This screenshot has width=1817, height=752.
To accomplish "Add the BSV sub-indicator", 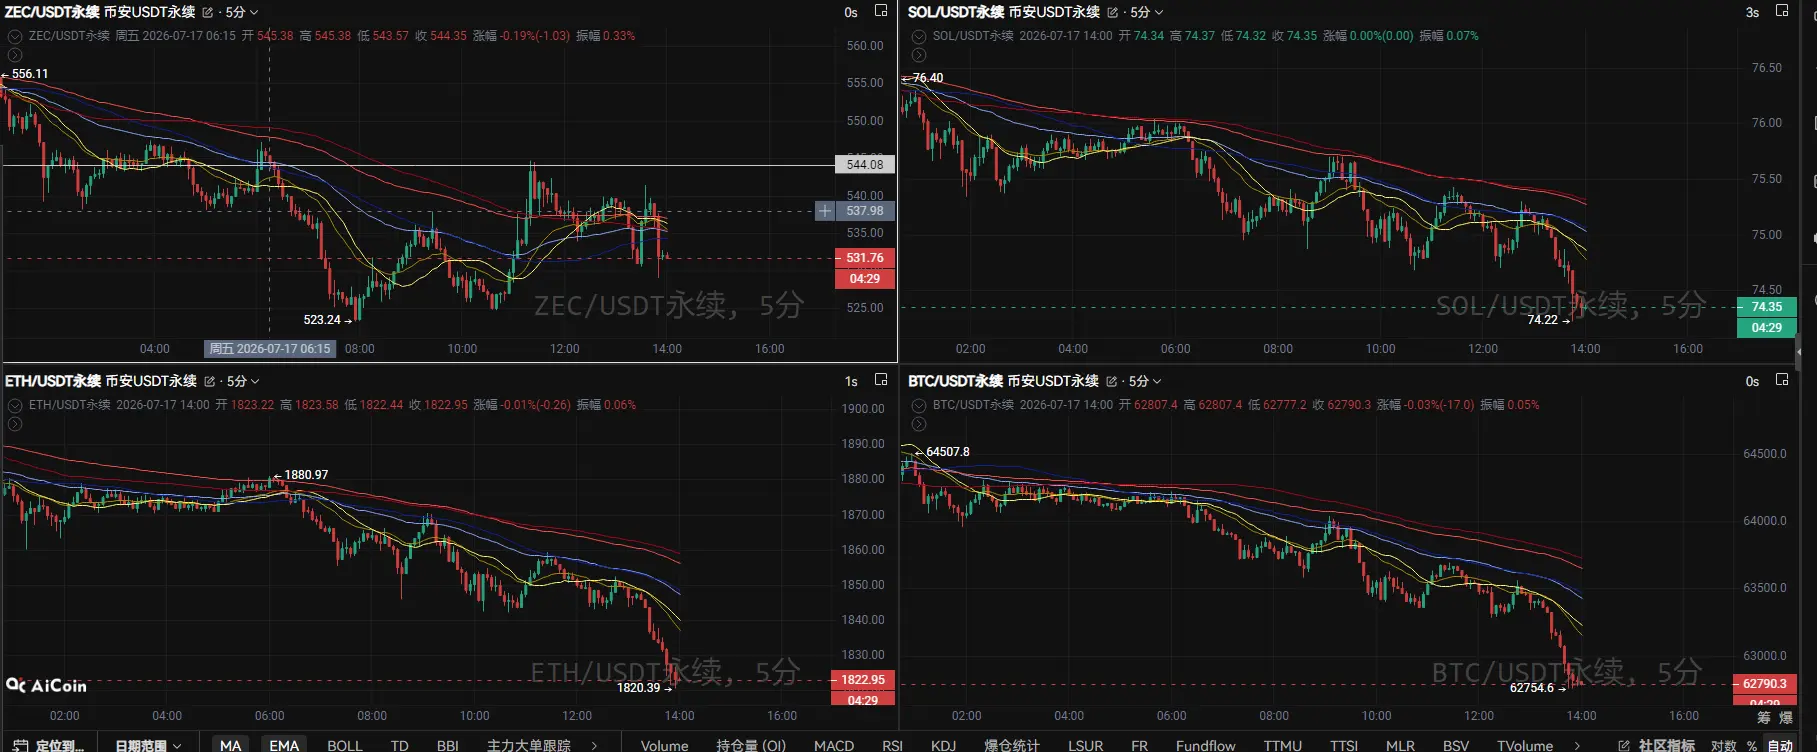I will 1456,745.
